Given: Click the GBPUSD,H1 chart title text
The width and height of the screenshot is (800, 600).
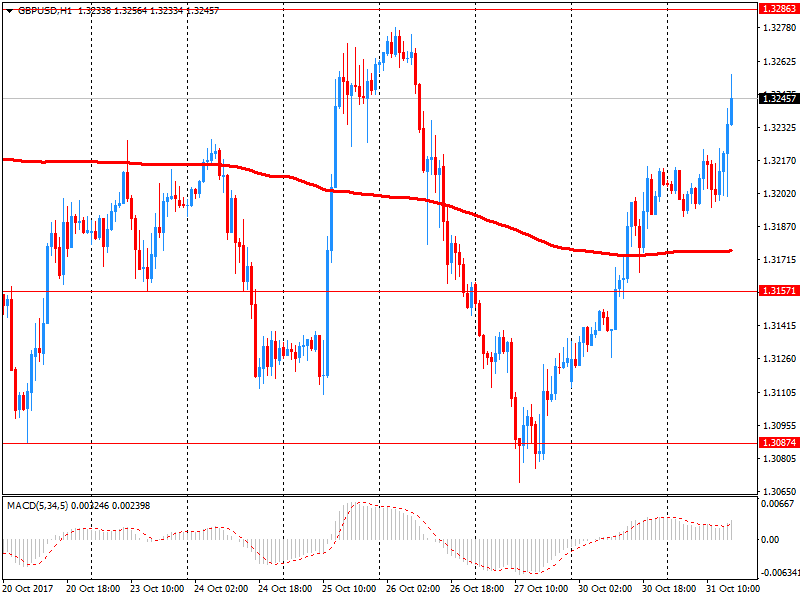Looking at the screenshot, I should click(x=45, y=11).
